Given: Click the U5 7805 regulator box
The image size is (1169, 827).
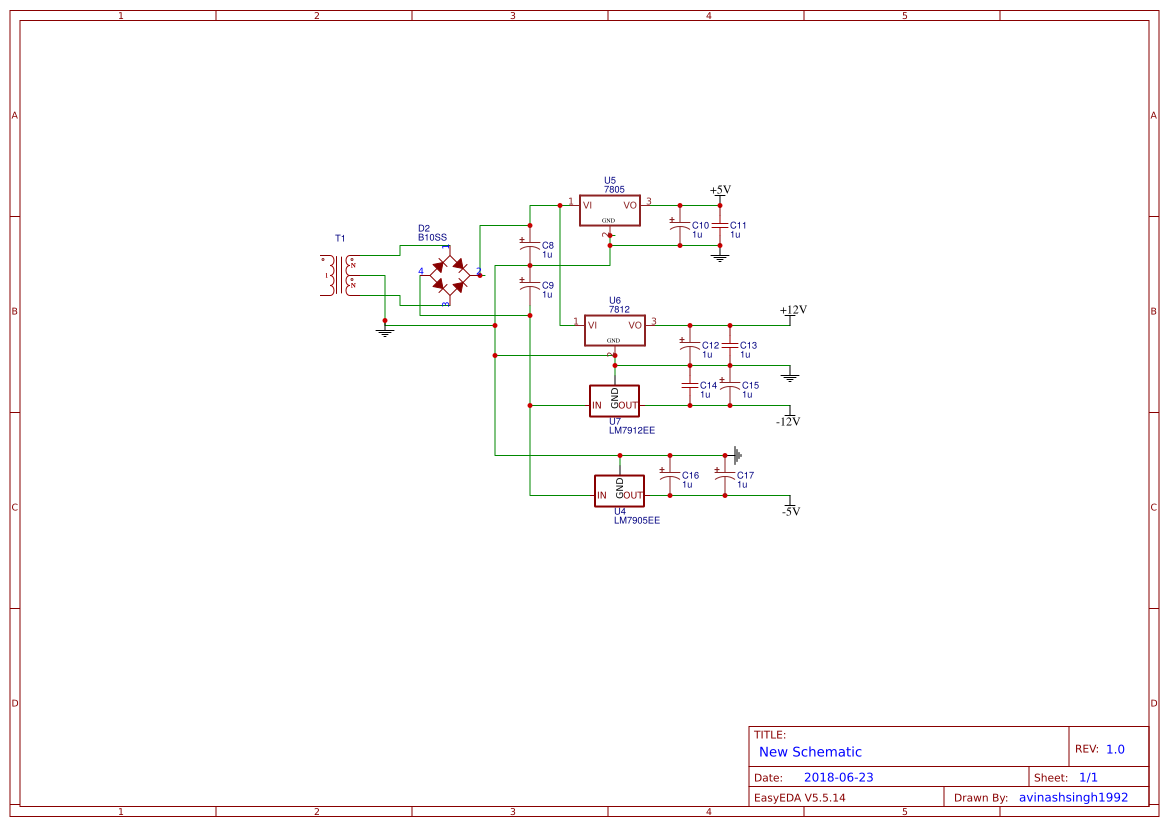Looking at the screenshot, I should [x=609, y=210].
